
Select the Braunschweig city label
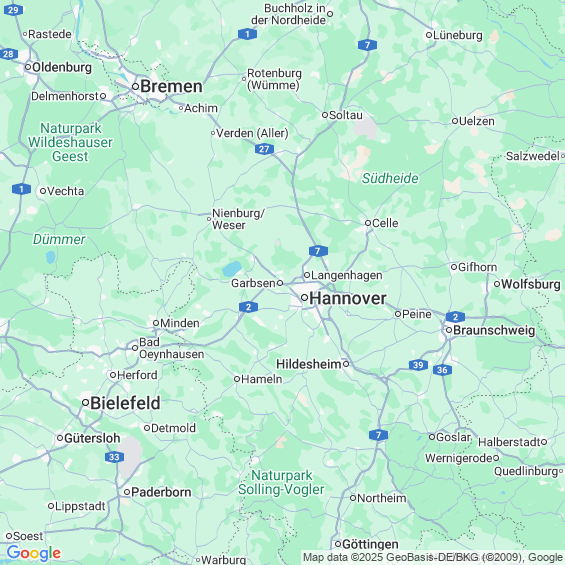[494, 330]
